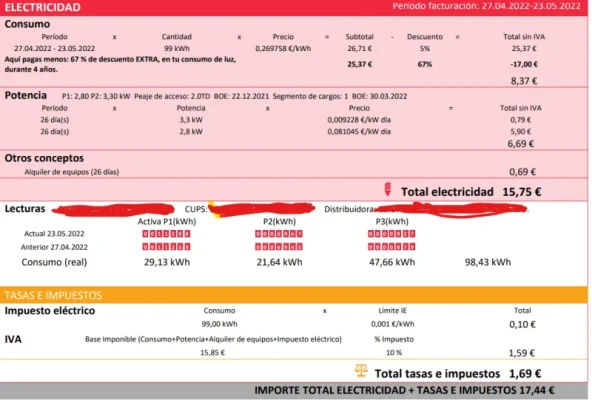Select the 'BOE: 30.03.2022' text
Screen dimensions: 592x400
tap(379, 96)
